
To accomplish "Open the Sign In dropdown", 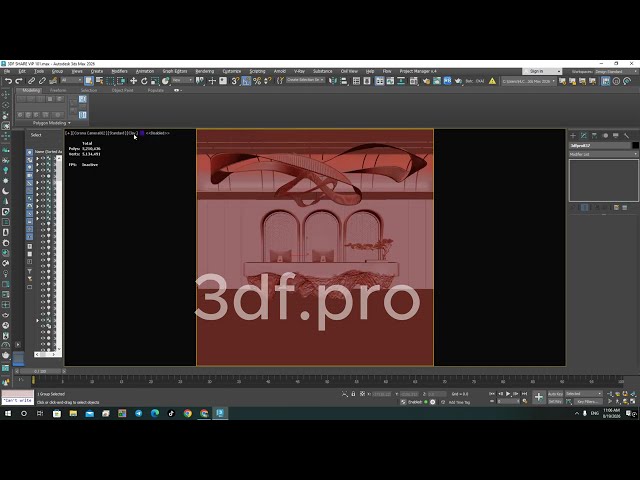I will coord(543,71).
